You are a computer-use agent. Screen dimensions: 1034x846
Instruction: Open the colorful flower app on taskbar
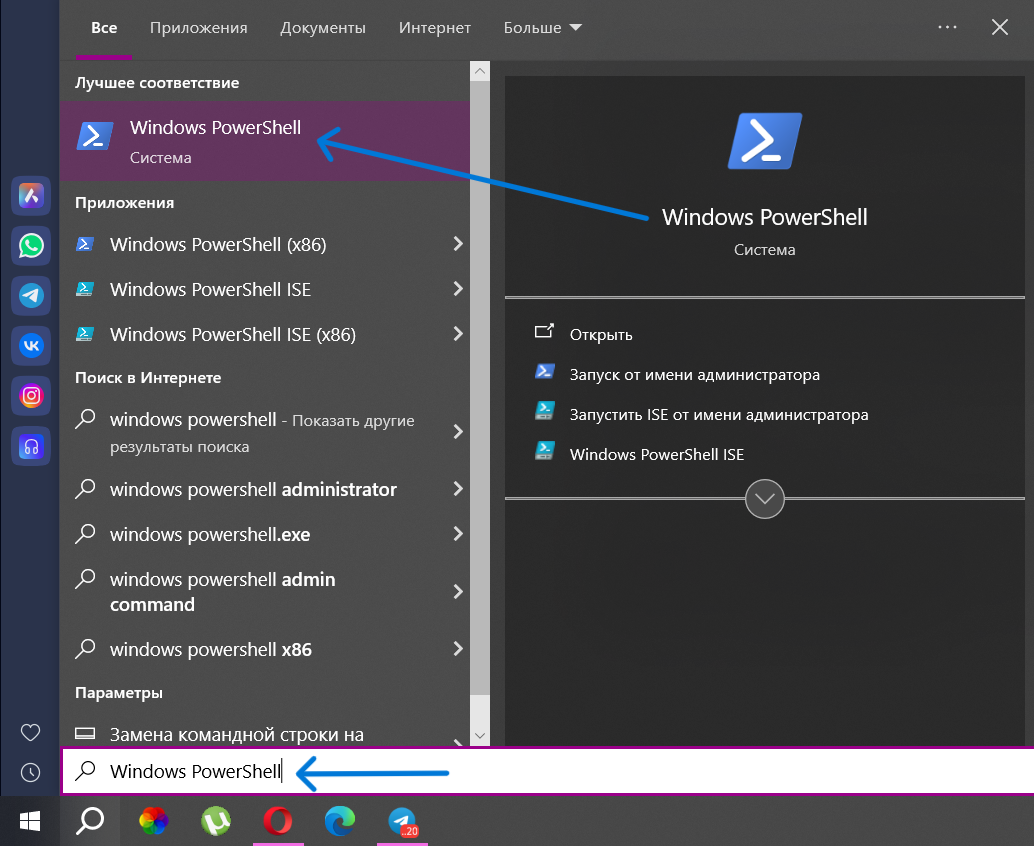(x=153, y=821)
